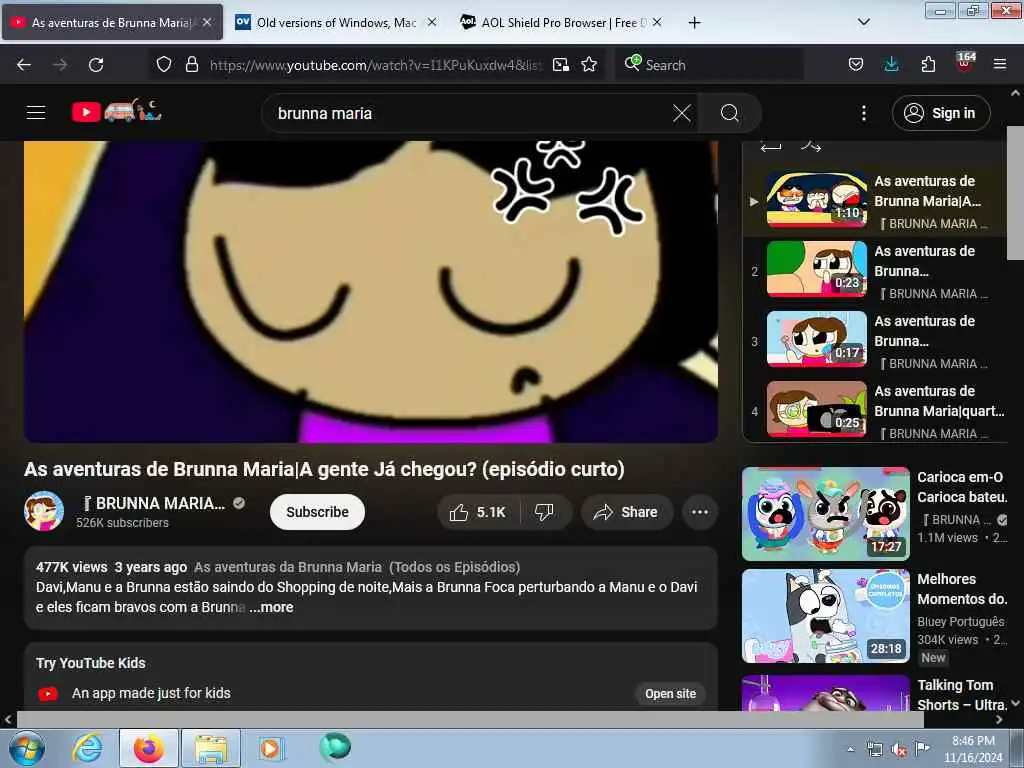Screen dimensions: 1024x768
Task: View site security via the padlock icon
Action: pyautogui.click(x=191, y=64)
